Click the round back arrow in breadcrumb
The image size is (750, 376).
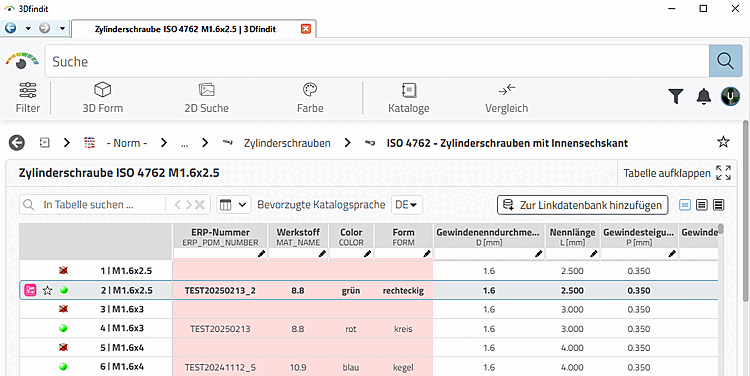[17, 143]
